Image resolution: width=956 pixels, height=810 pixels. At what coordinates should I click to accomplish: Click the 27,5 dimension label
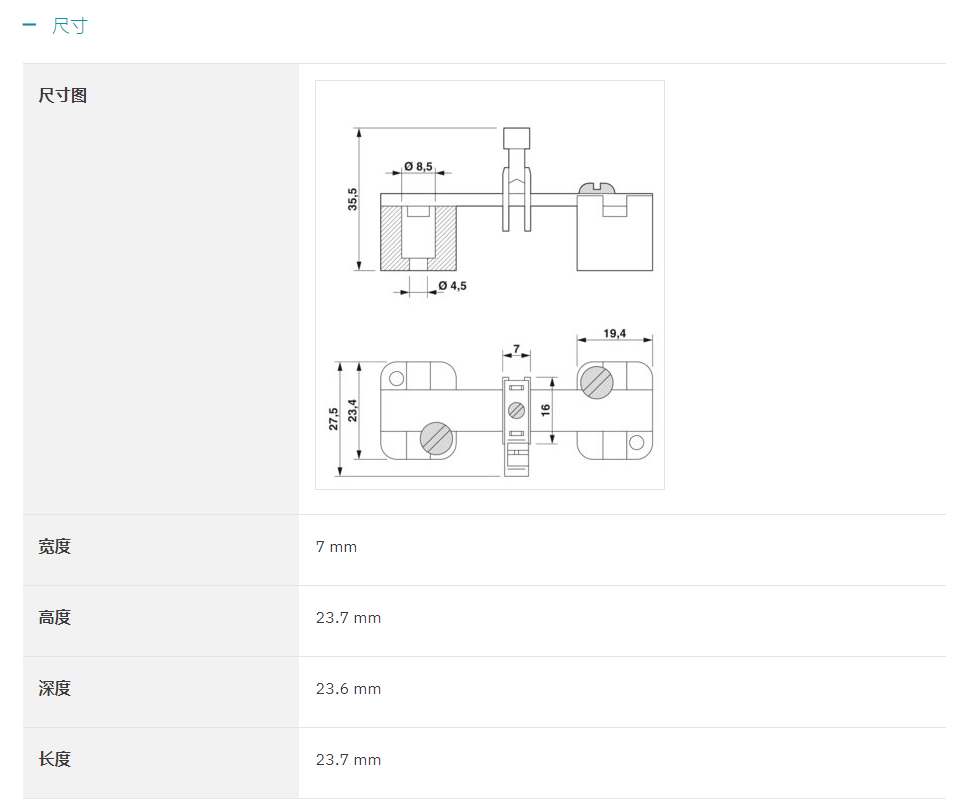tap(334, 419)
